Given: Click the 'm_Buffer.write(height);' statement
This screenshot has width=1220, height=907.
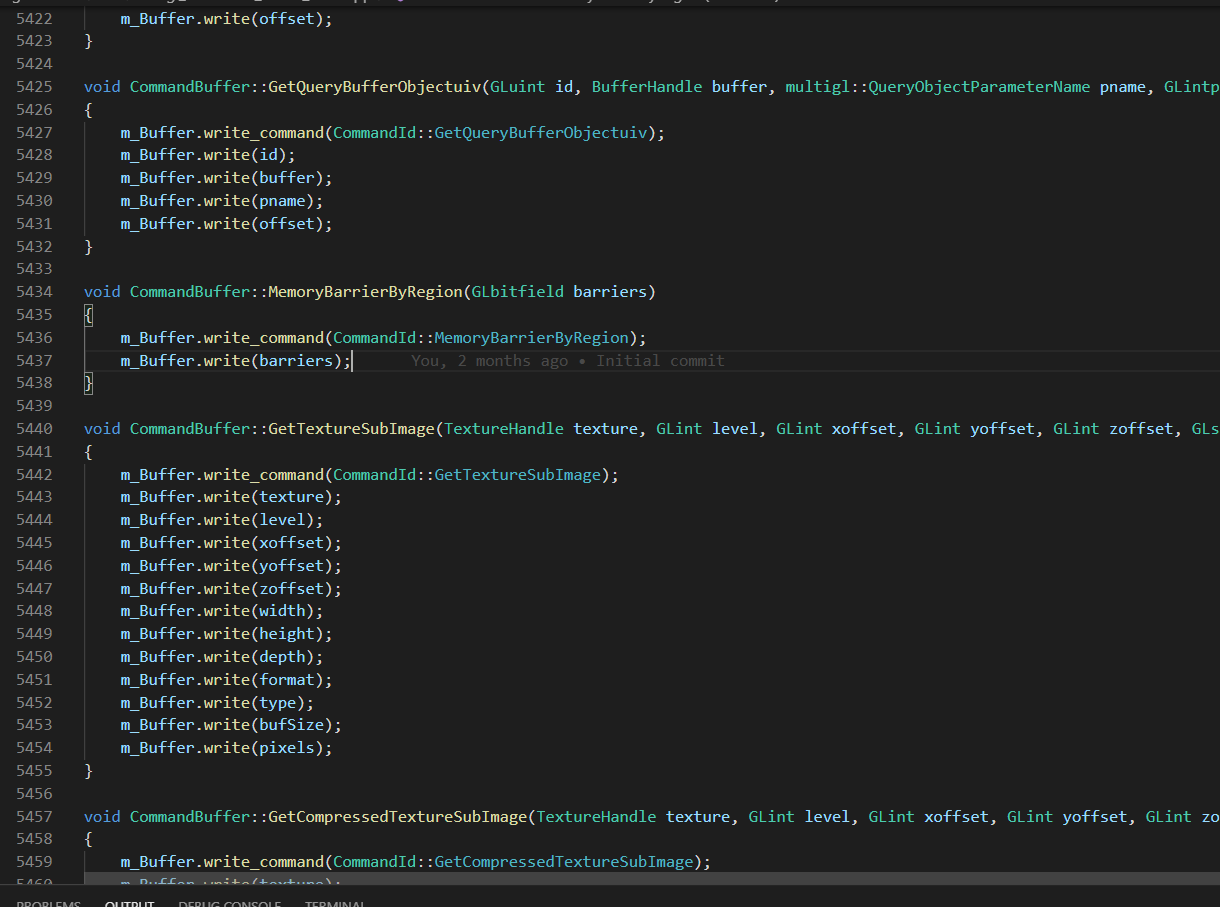Looking at the screenshot, I should (x=227, y=634).
